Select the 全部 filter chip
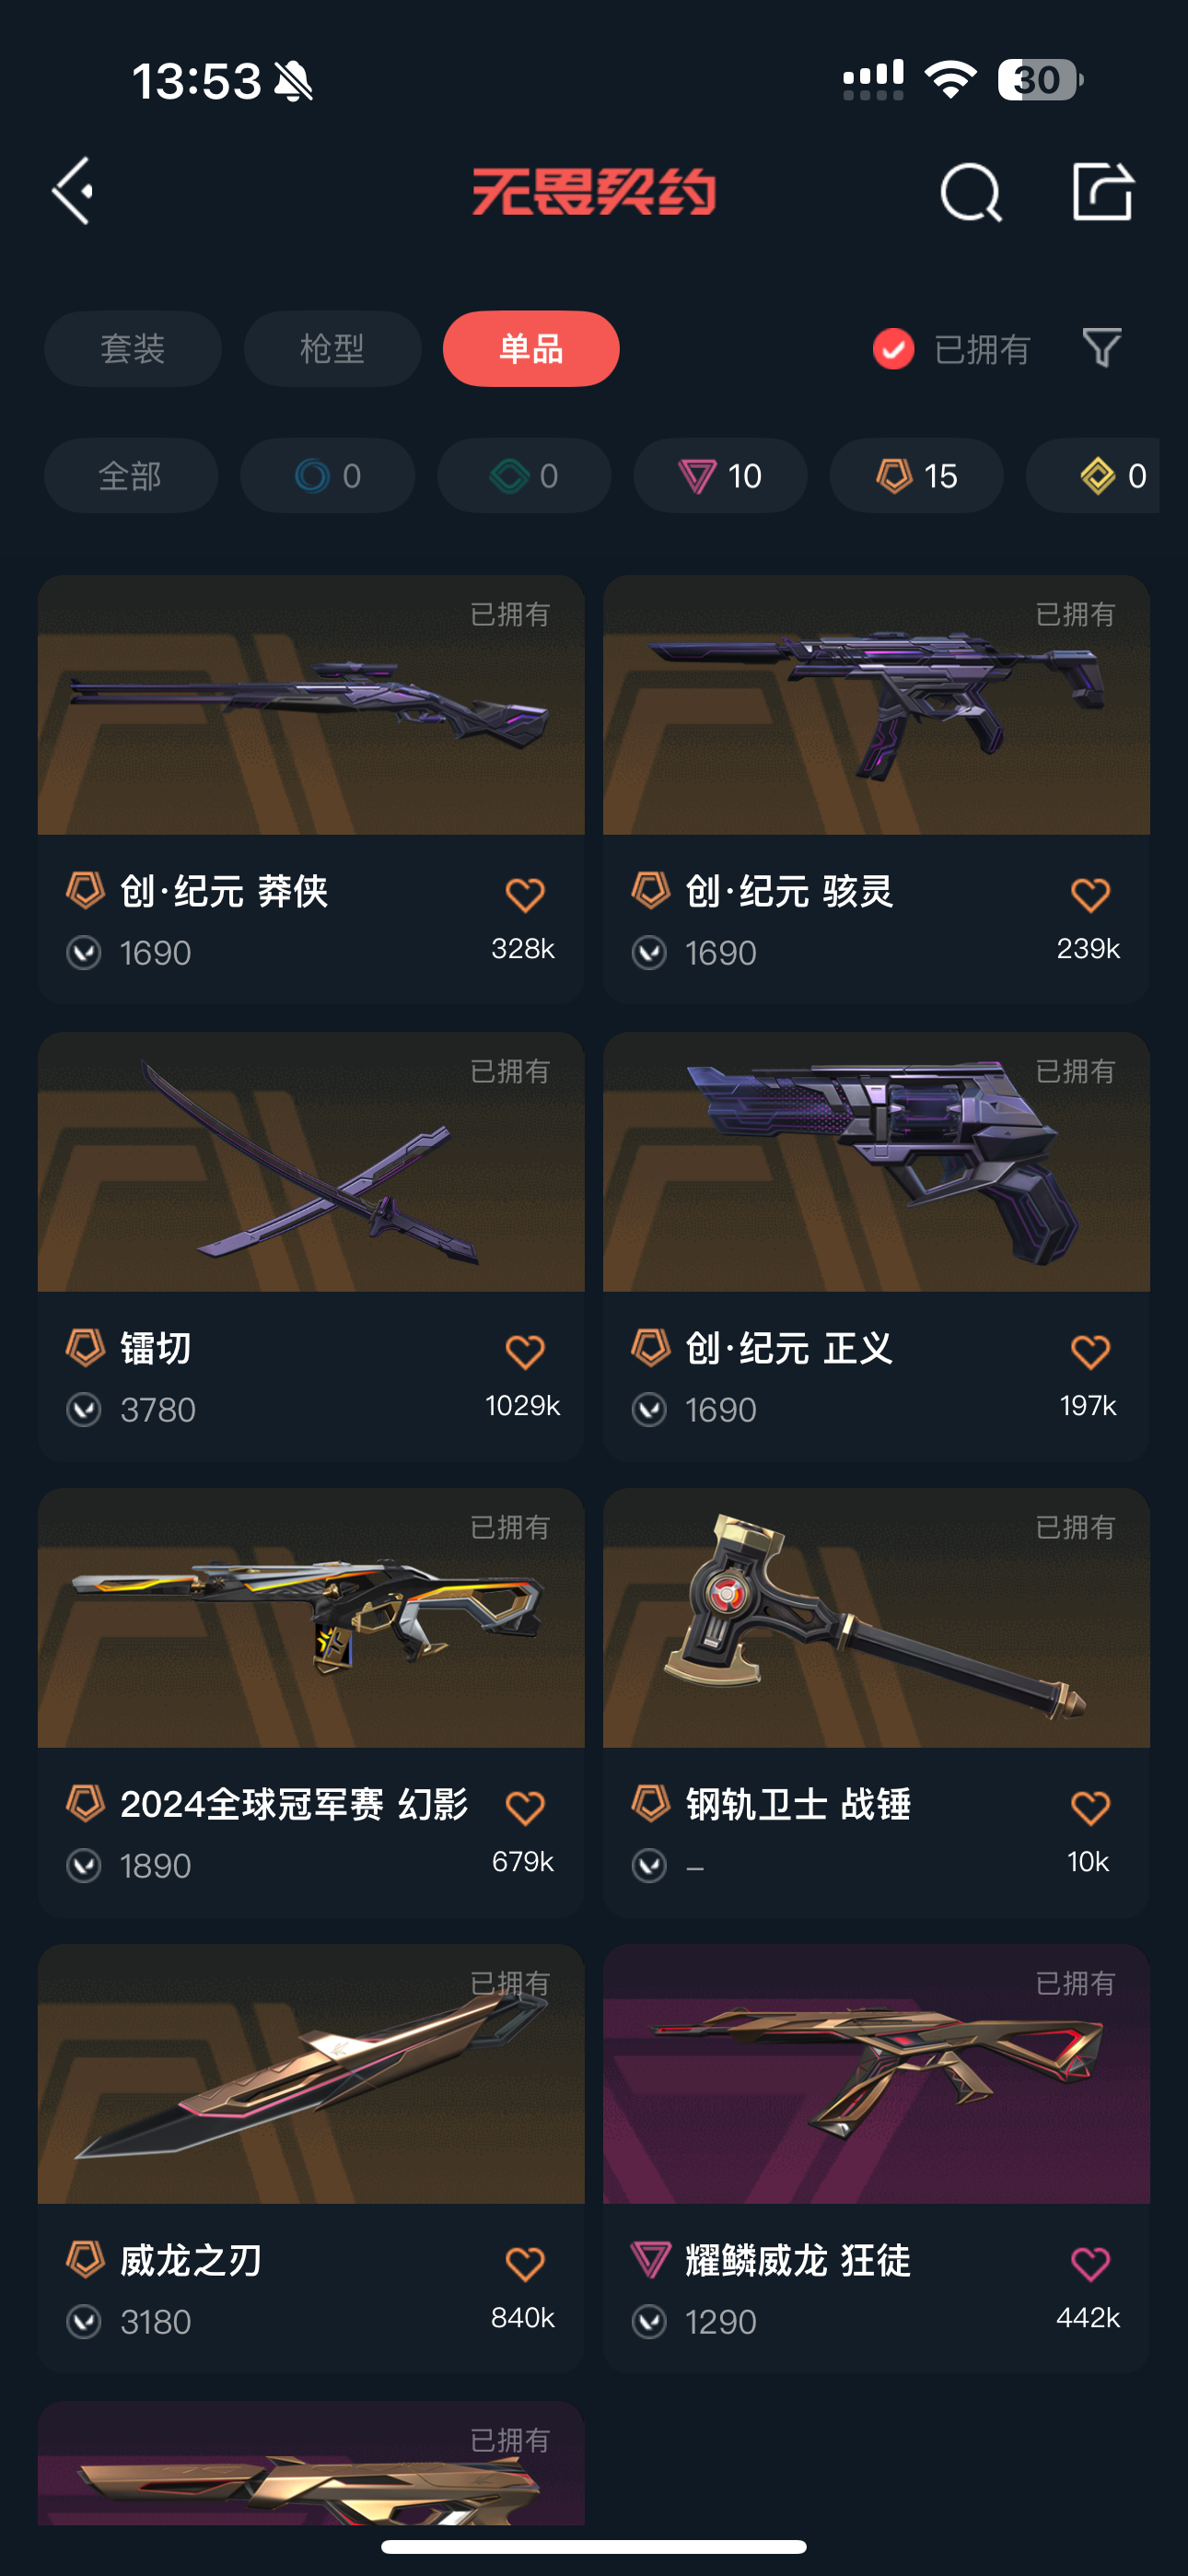1188x2576 pixels. (131, 476)
